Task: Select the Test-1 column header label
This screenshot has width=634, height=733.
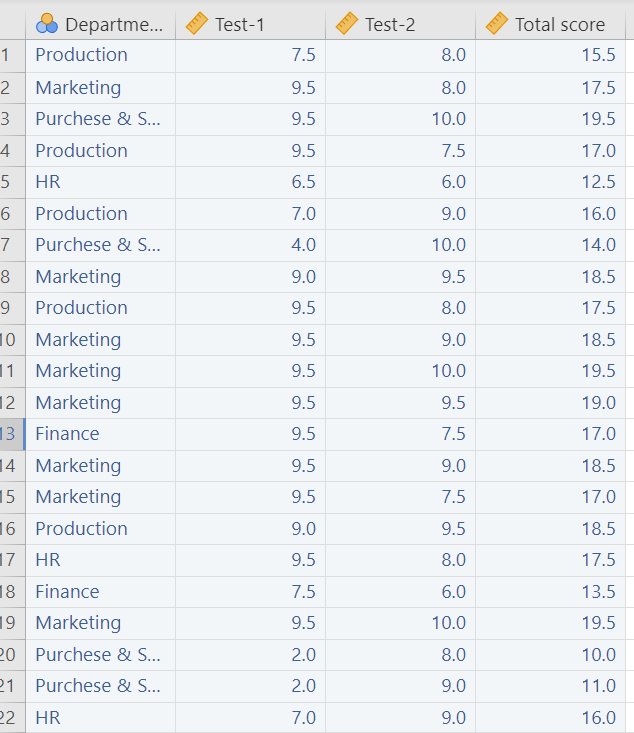Action: pos(239,25)
